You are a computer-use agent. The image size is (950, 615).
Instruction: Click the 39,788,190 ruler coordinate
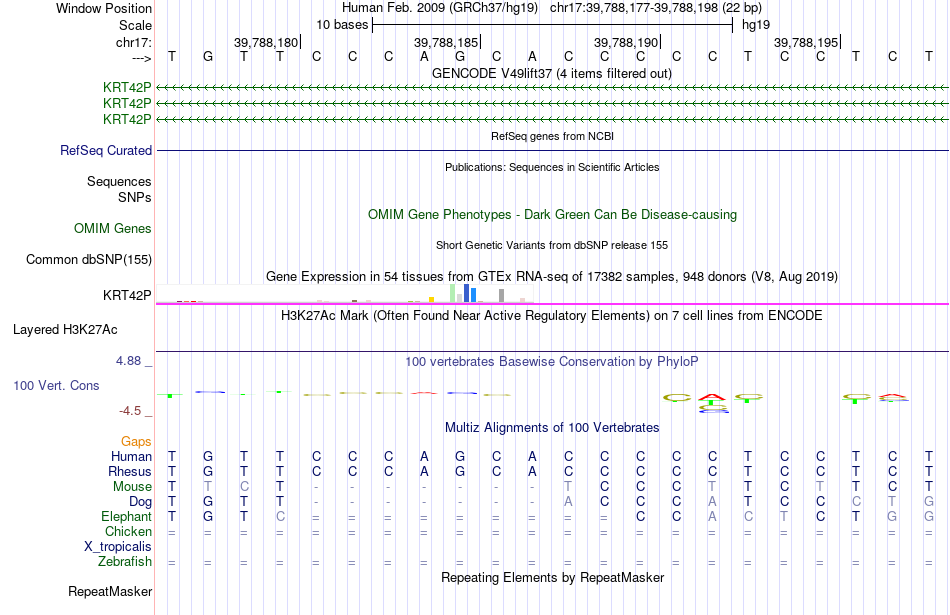click(x=626, y=42)
